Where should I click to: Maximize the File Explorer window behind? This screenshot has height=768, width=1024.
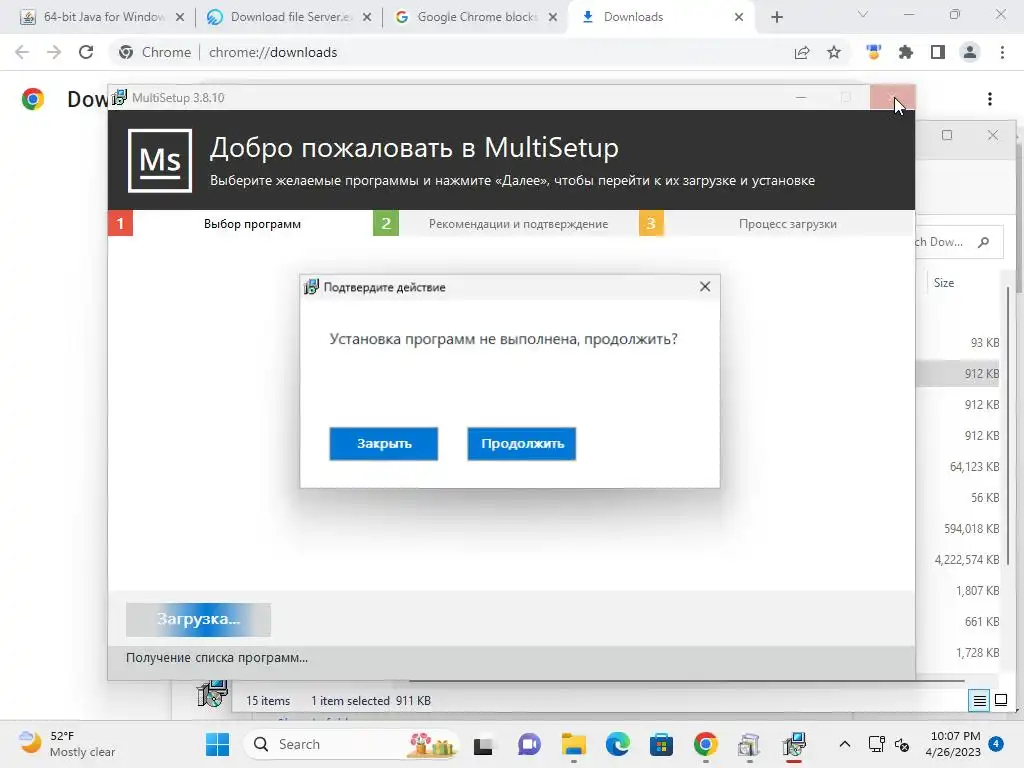946,135
